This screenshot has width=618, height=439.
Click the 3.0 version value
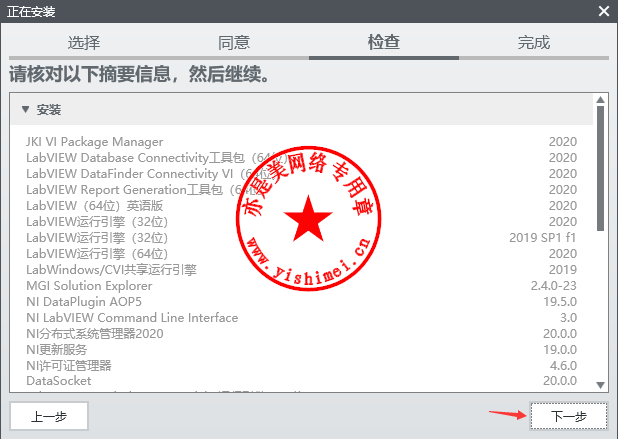568,318
